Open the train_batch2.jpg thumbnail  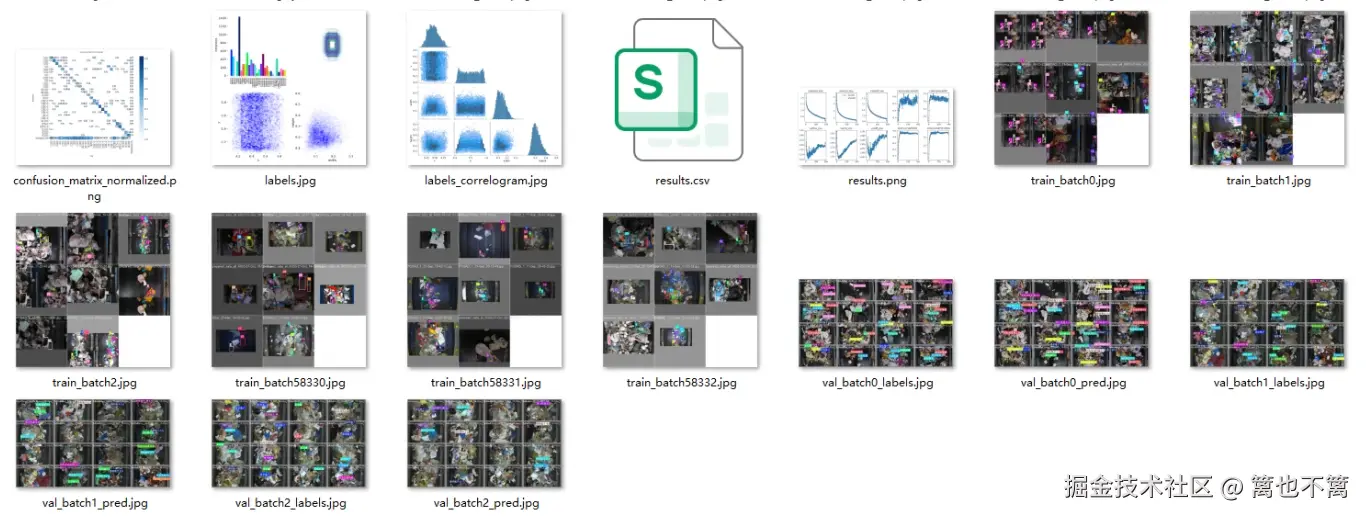click(93, 290)
